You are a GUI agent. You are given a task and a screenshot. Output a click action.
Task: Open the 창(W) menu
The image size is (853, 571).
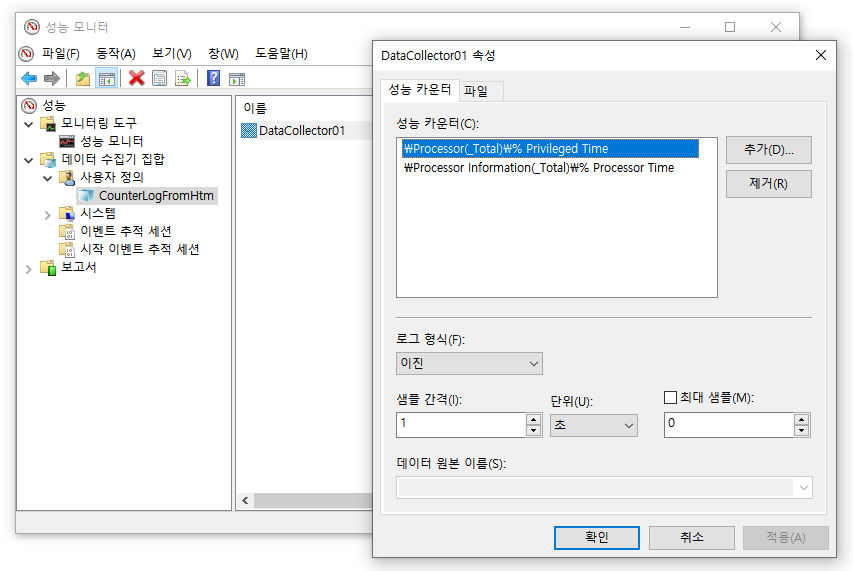(x=223, y=53)
